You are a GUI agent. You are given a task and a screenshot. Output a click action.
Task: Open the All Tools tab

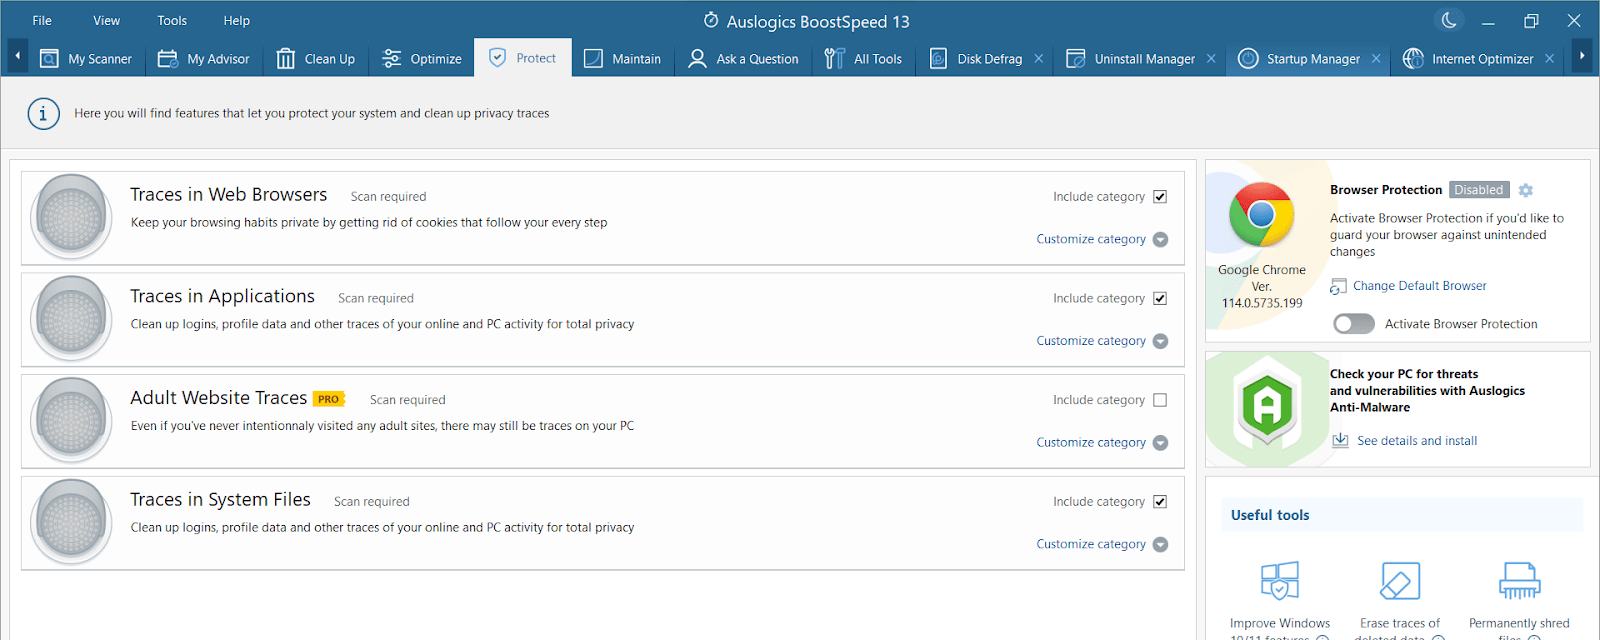click(x=863, y=59)
